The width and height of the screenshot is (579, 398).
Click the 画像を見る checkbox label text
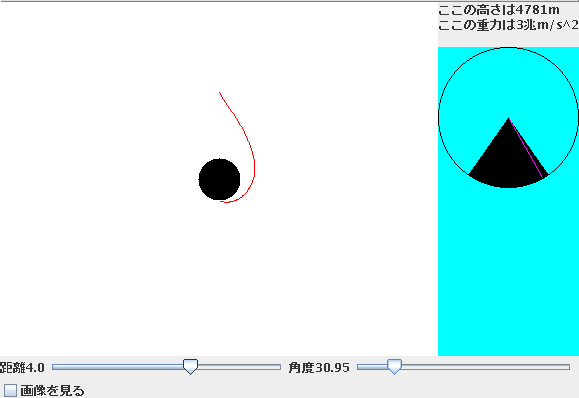click(x=52, y=390)
